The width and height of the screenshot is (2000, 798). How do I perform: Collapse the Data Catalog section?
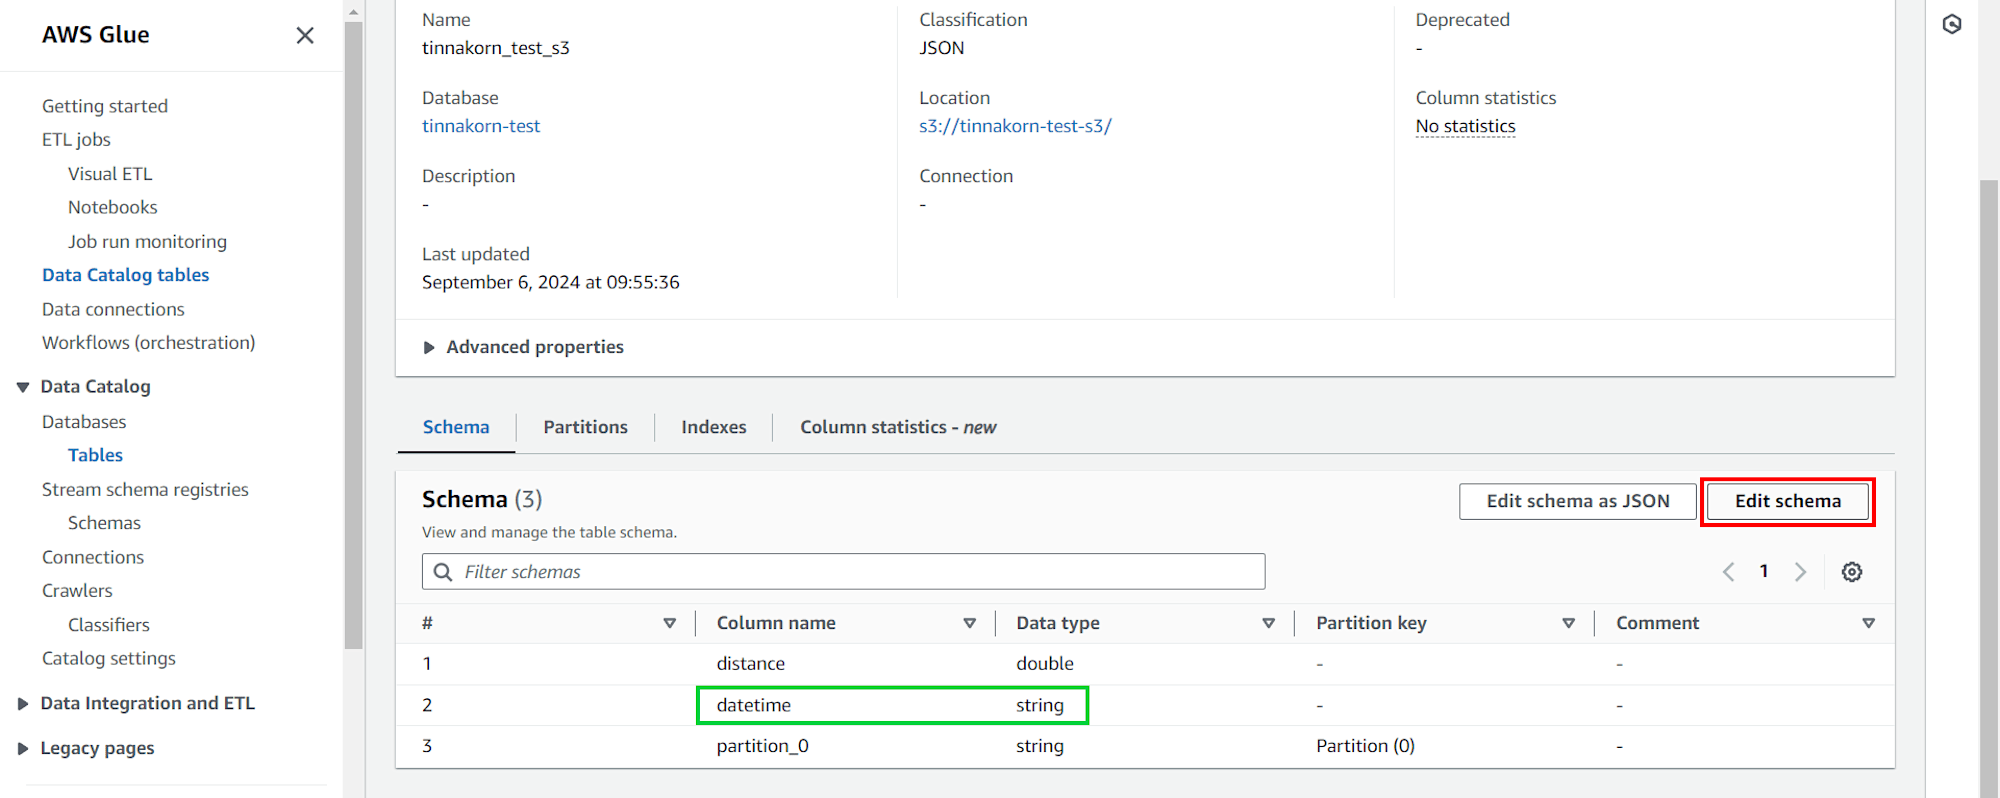22,387
